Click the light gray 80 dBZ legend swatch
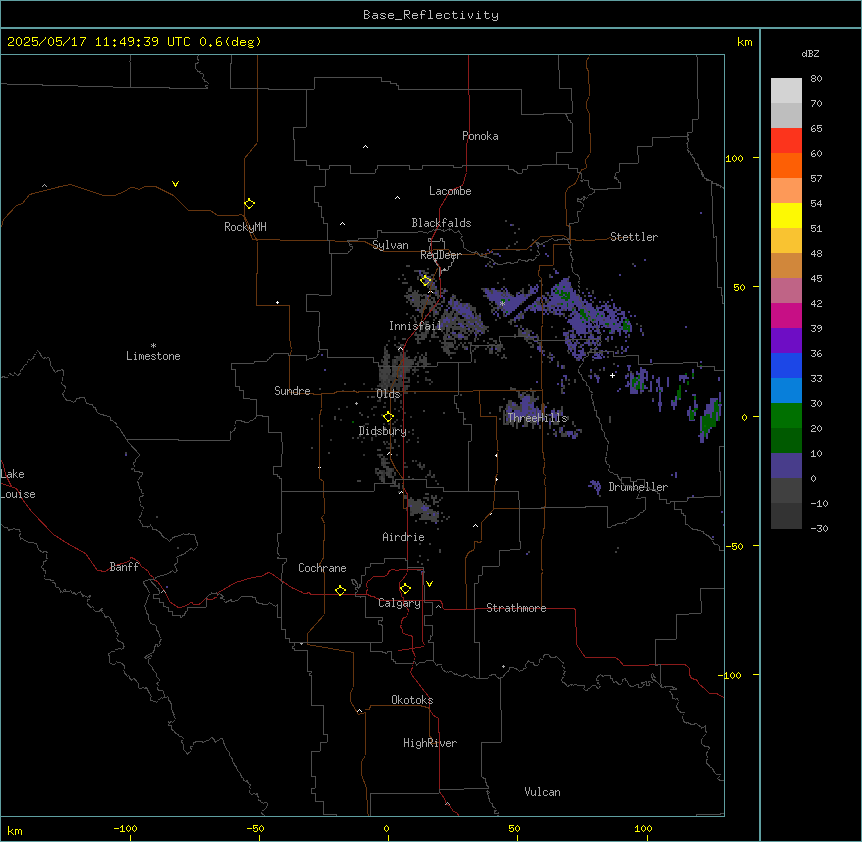The width and height of the screenshot is (862, 842). [x=786, y=91]
